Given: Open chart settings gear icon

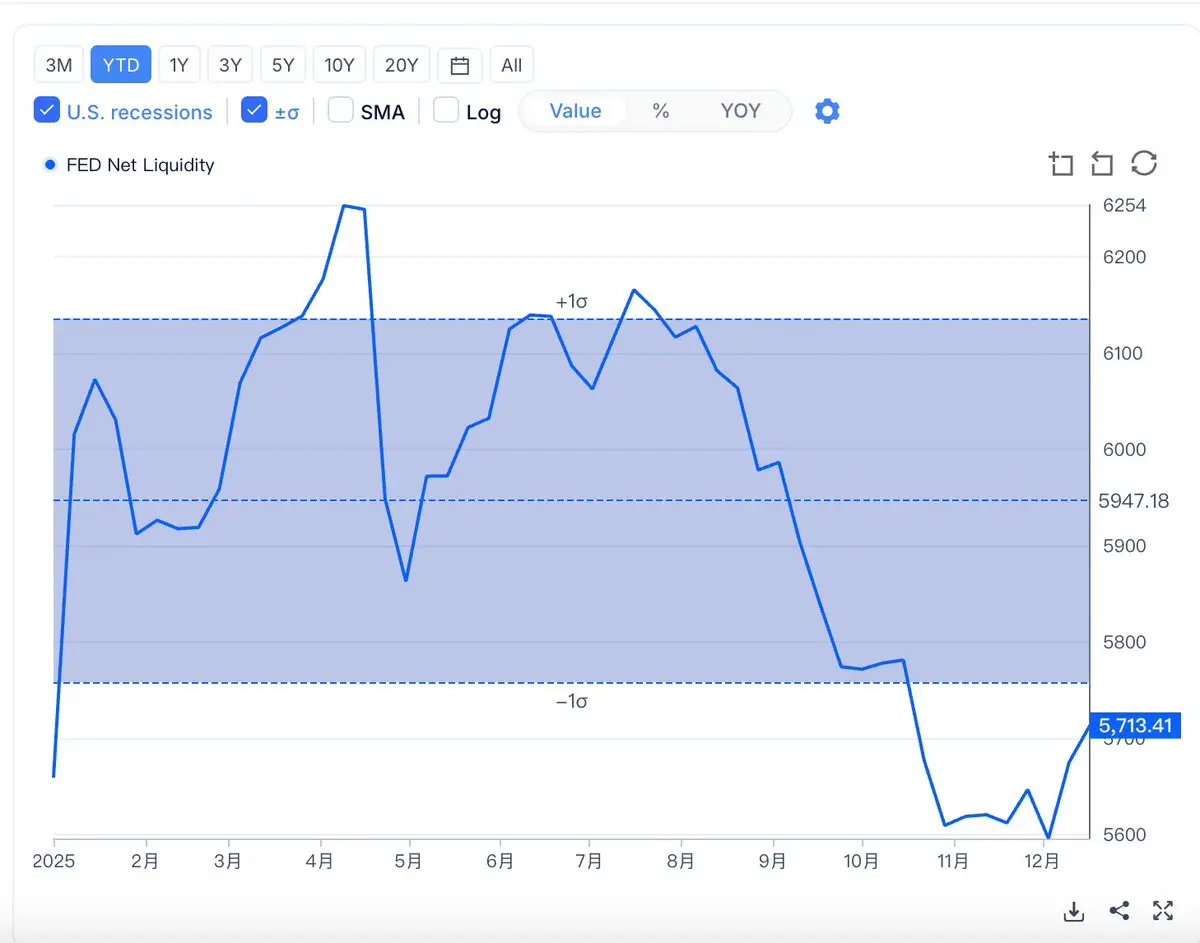Looking at the screenshot, I should 827,111.
